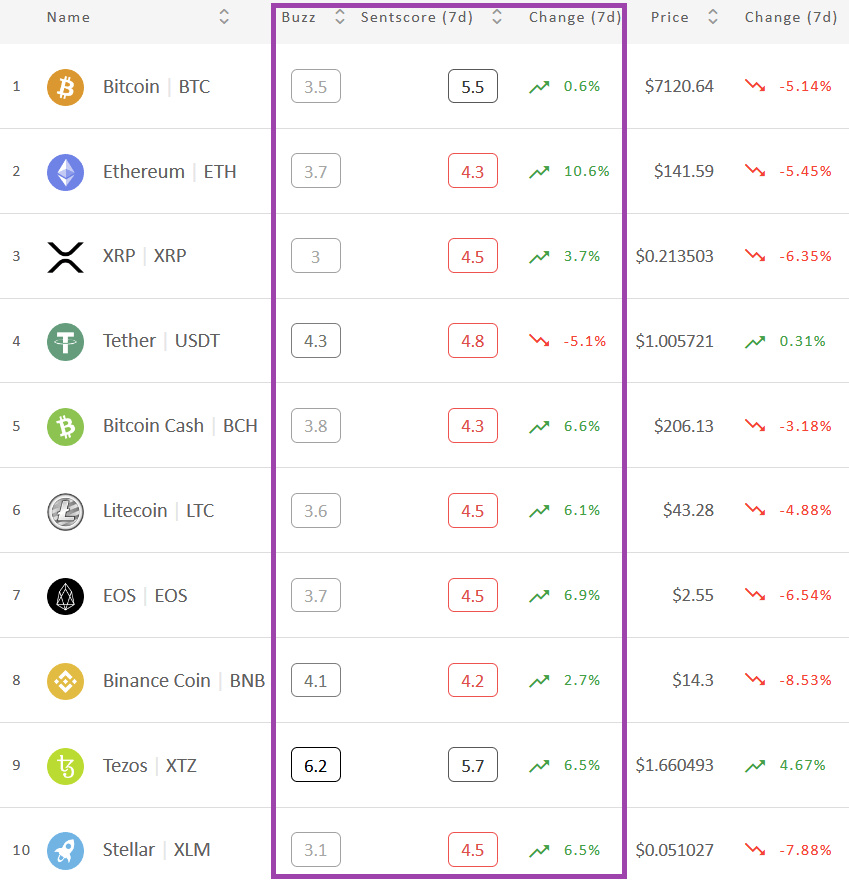Screen dimensions: 849x891
Task: Click Ethereum price $141.59 cell
Action: [x=684, y=171]
